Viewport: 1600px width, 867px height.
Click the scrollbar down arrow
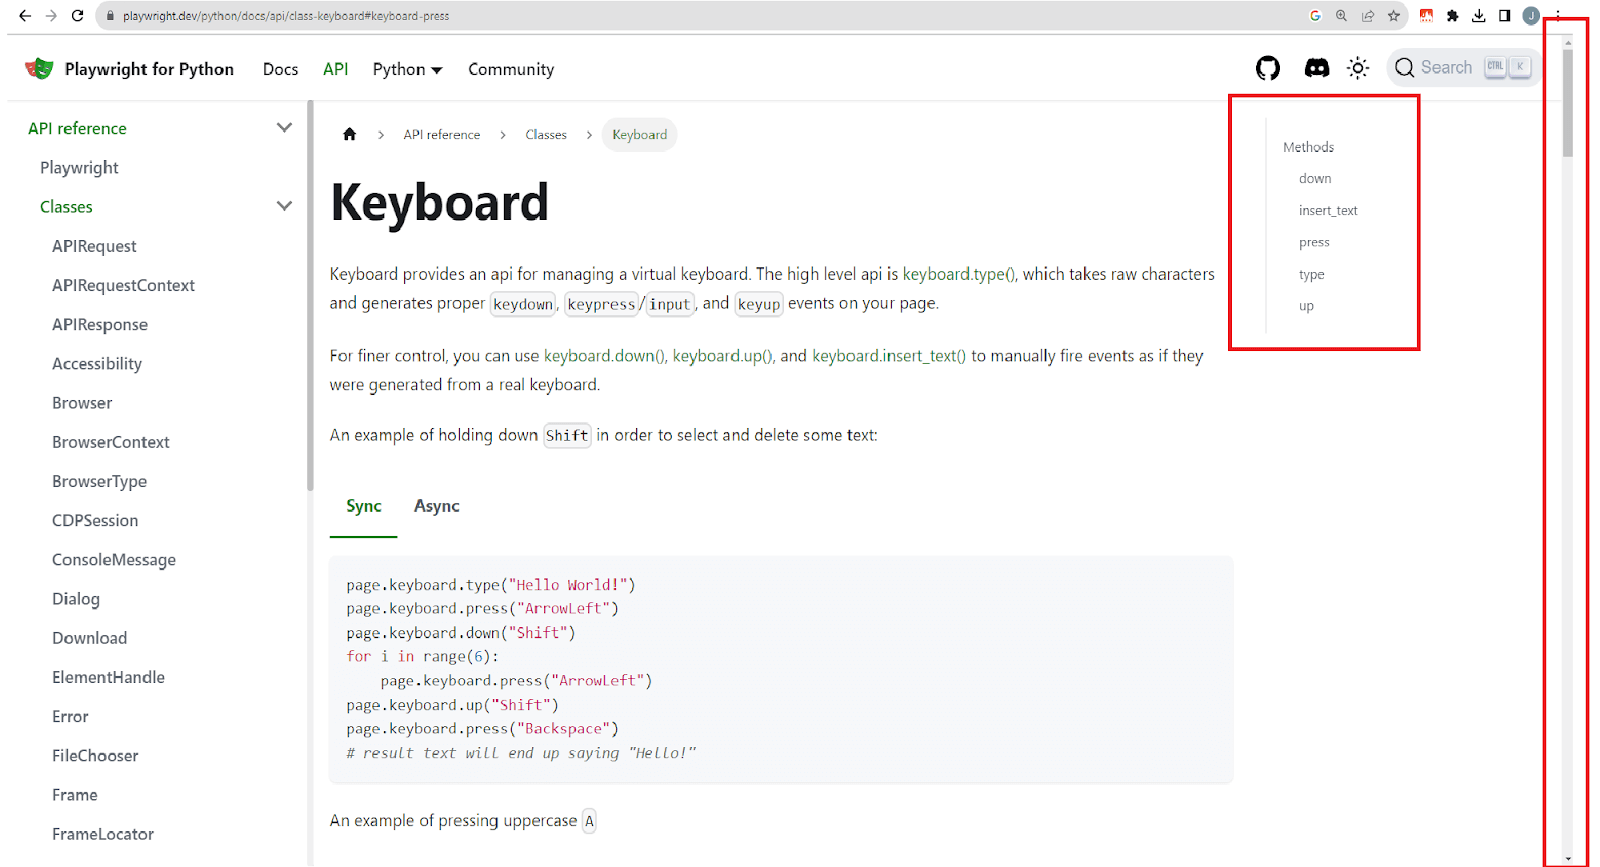pyautogui.click(x=1568, y=859)
